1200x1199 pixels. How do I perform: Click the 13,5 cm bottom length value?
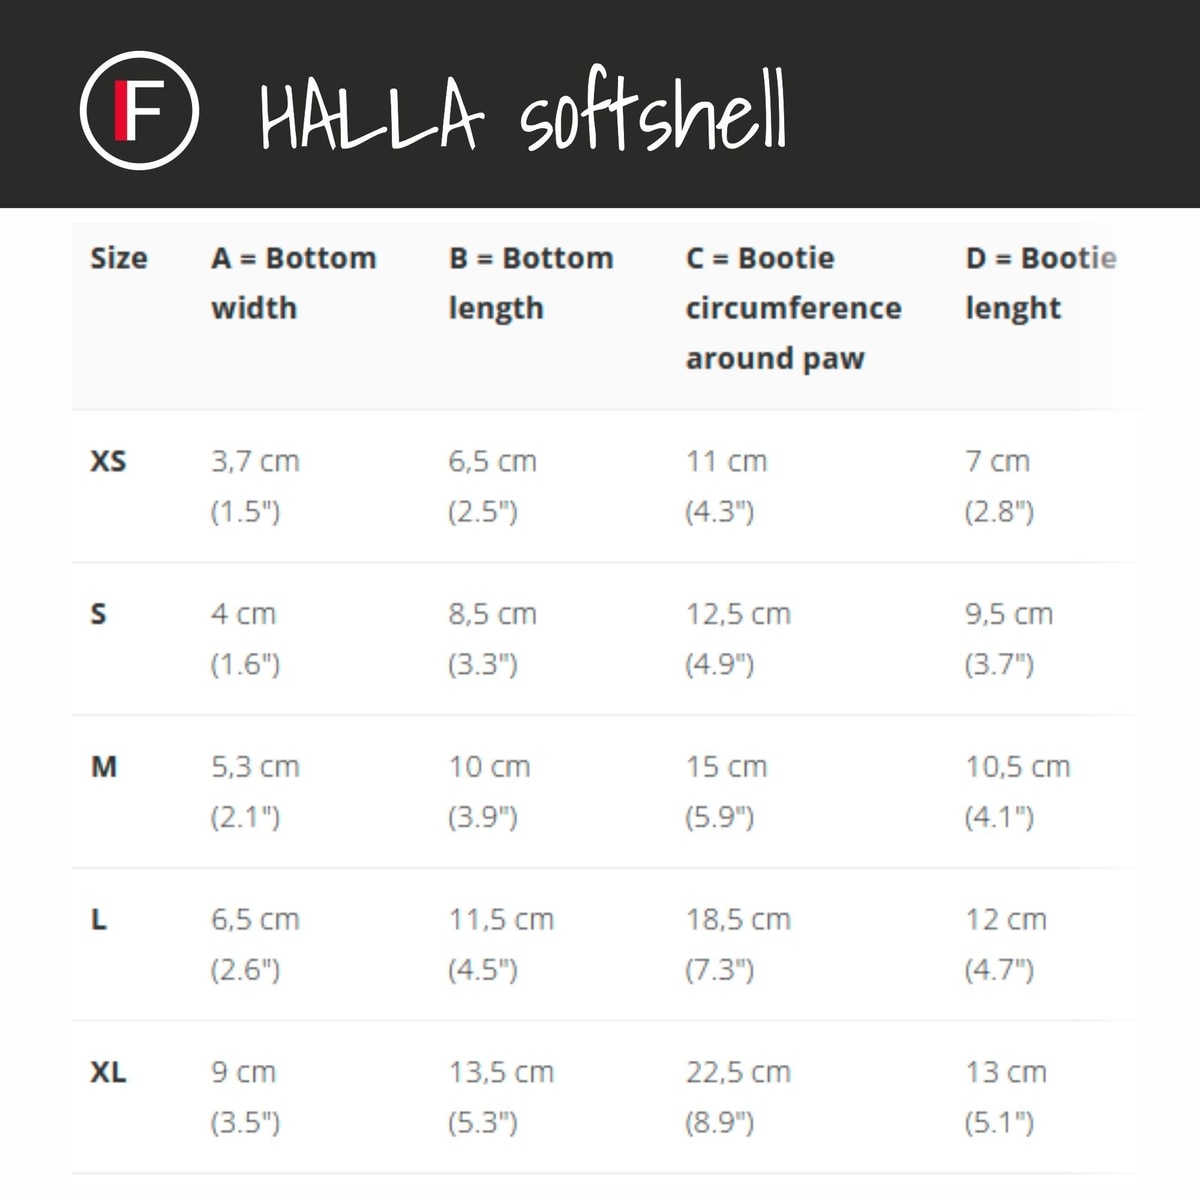[501, 1073]
